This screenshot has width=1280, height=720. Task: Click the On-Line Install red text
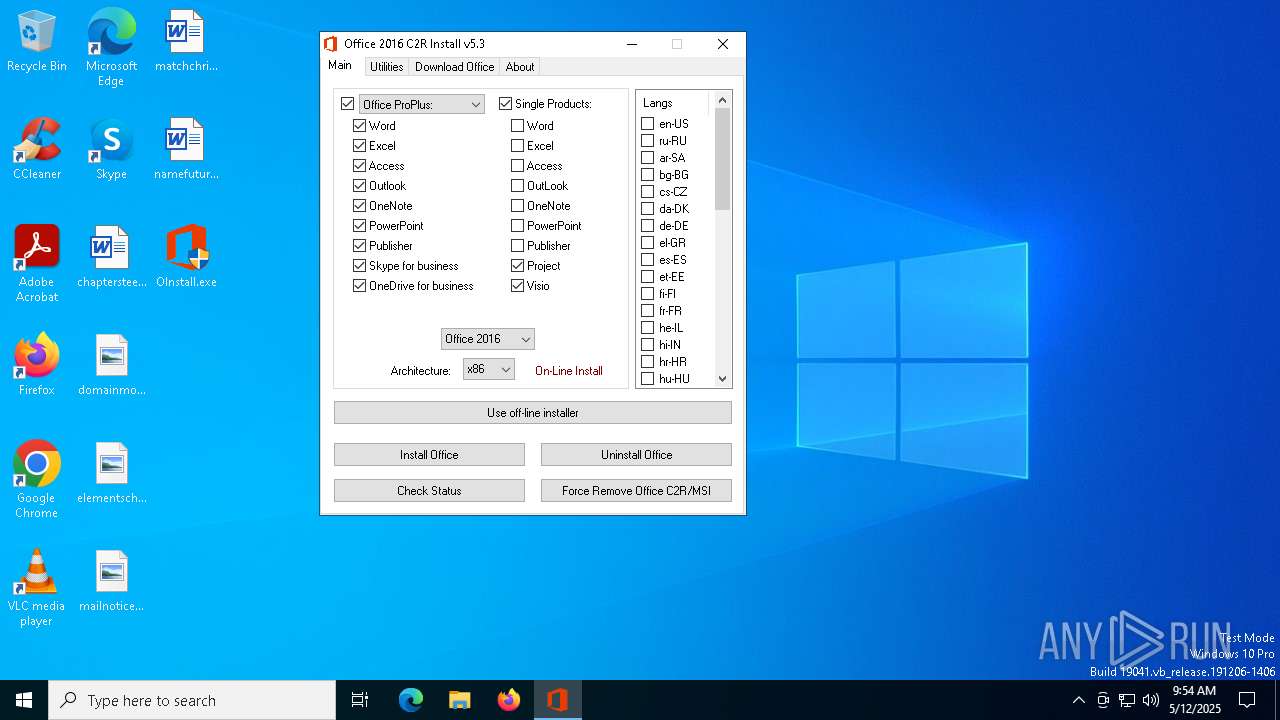point(569,371)
